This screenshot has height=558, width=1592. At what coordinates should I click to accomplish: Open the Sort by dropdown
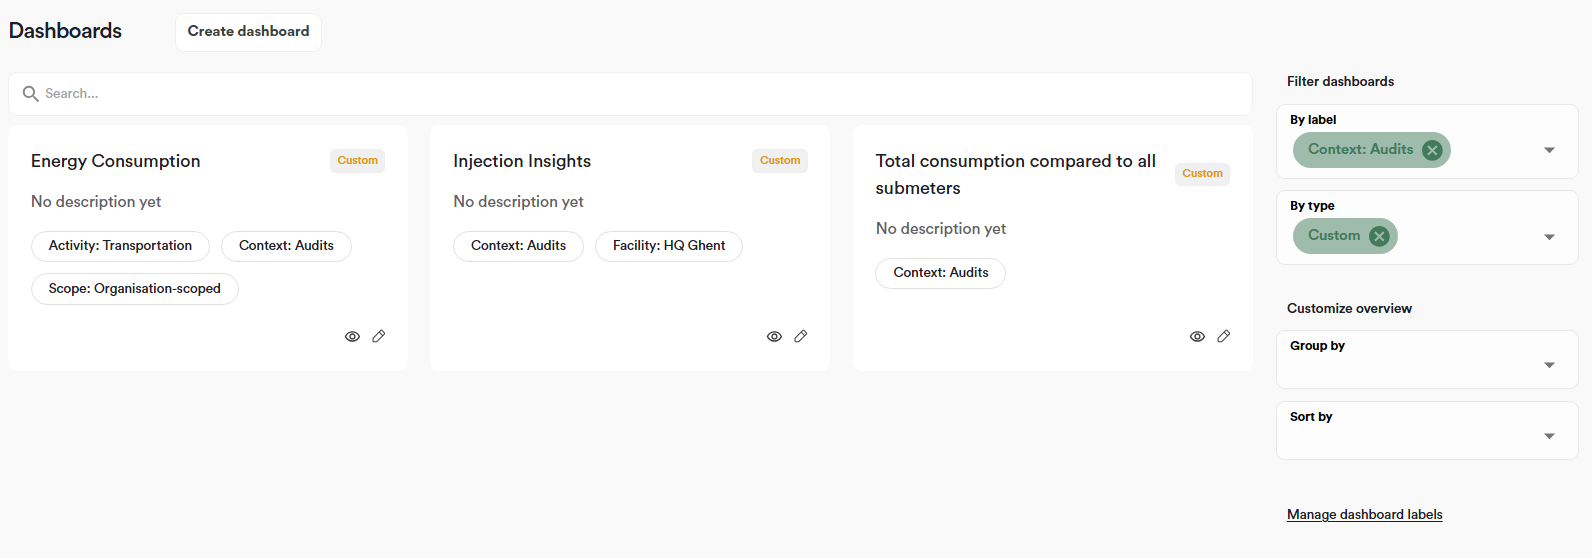pyautogui.click(x=1549, y=436)
